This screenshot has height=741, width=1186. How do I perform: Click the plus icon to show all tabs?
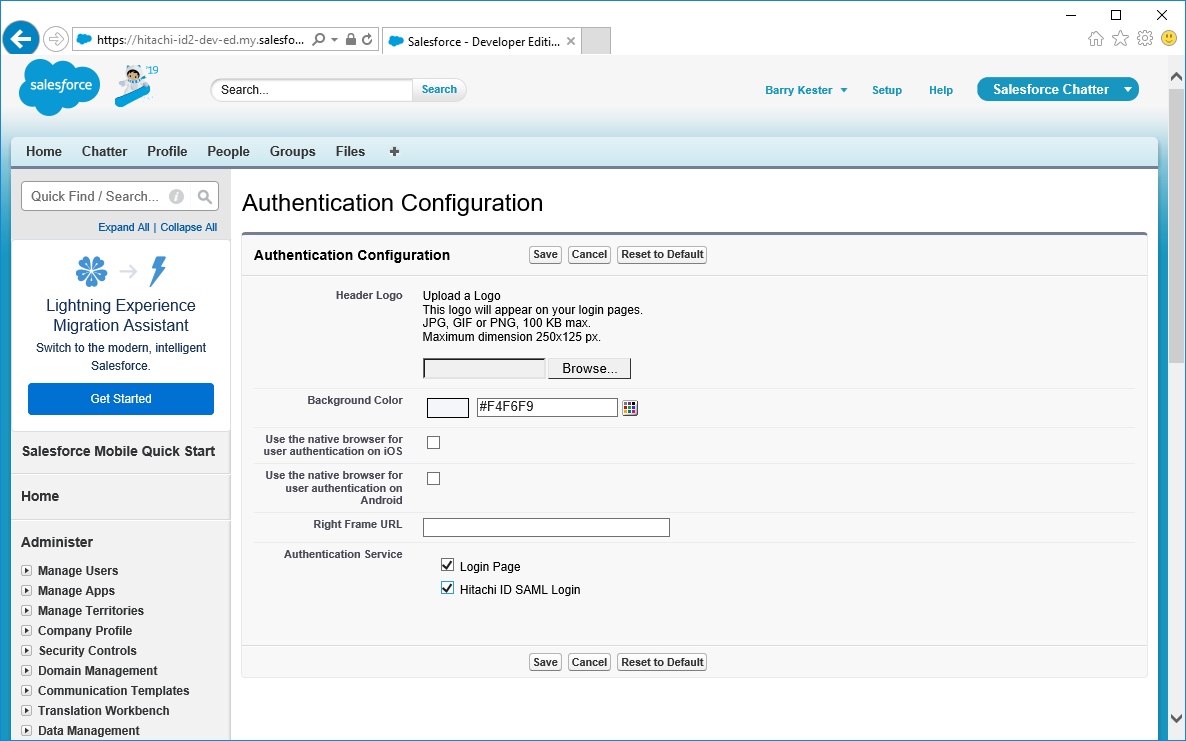(394, 152)
